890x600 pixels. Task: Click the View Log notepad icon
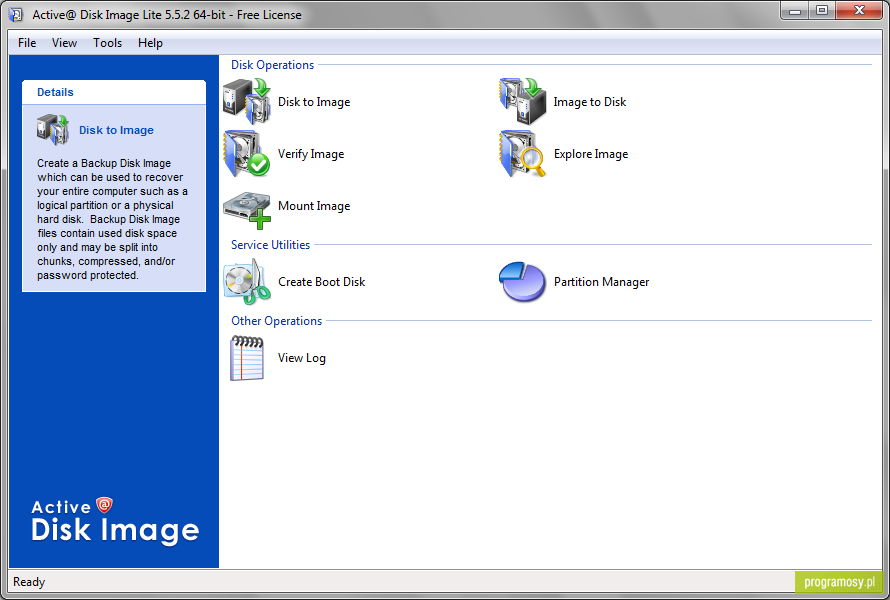click(247, 358)
